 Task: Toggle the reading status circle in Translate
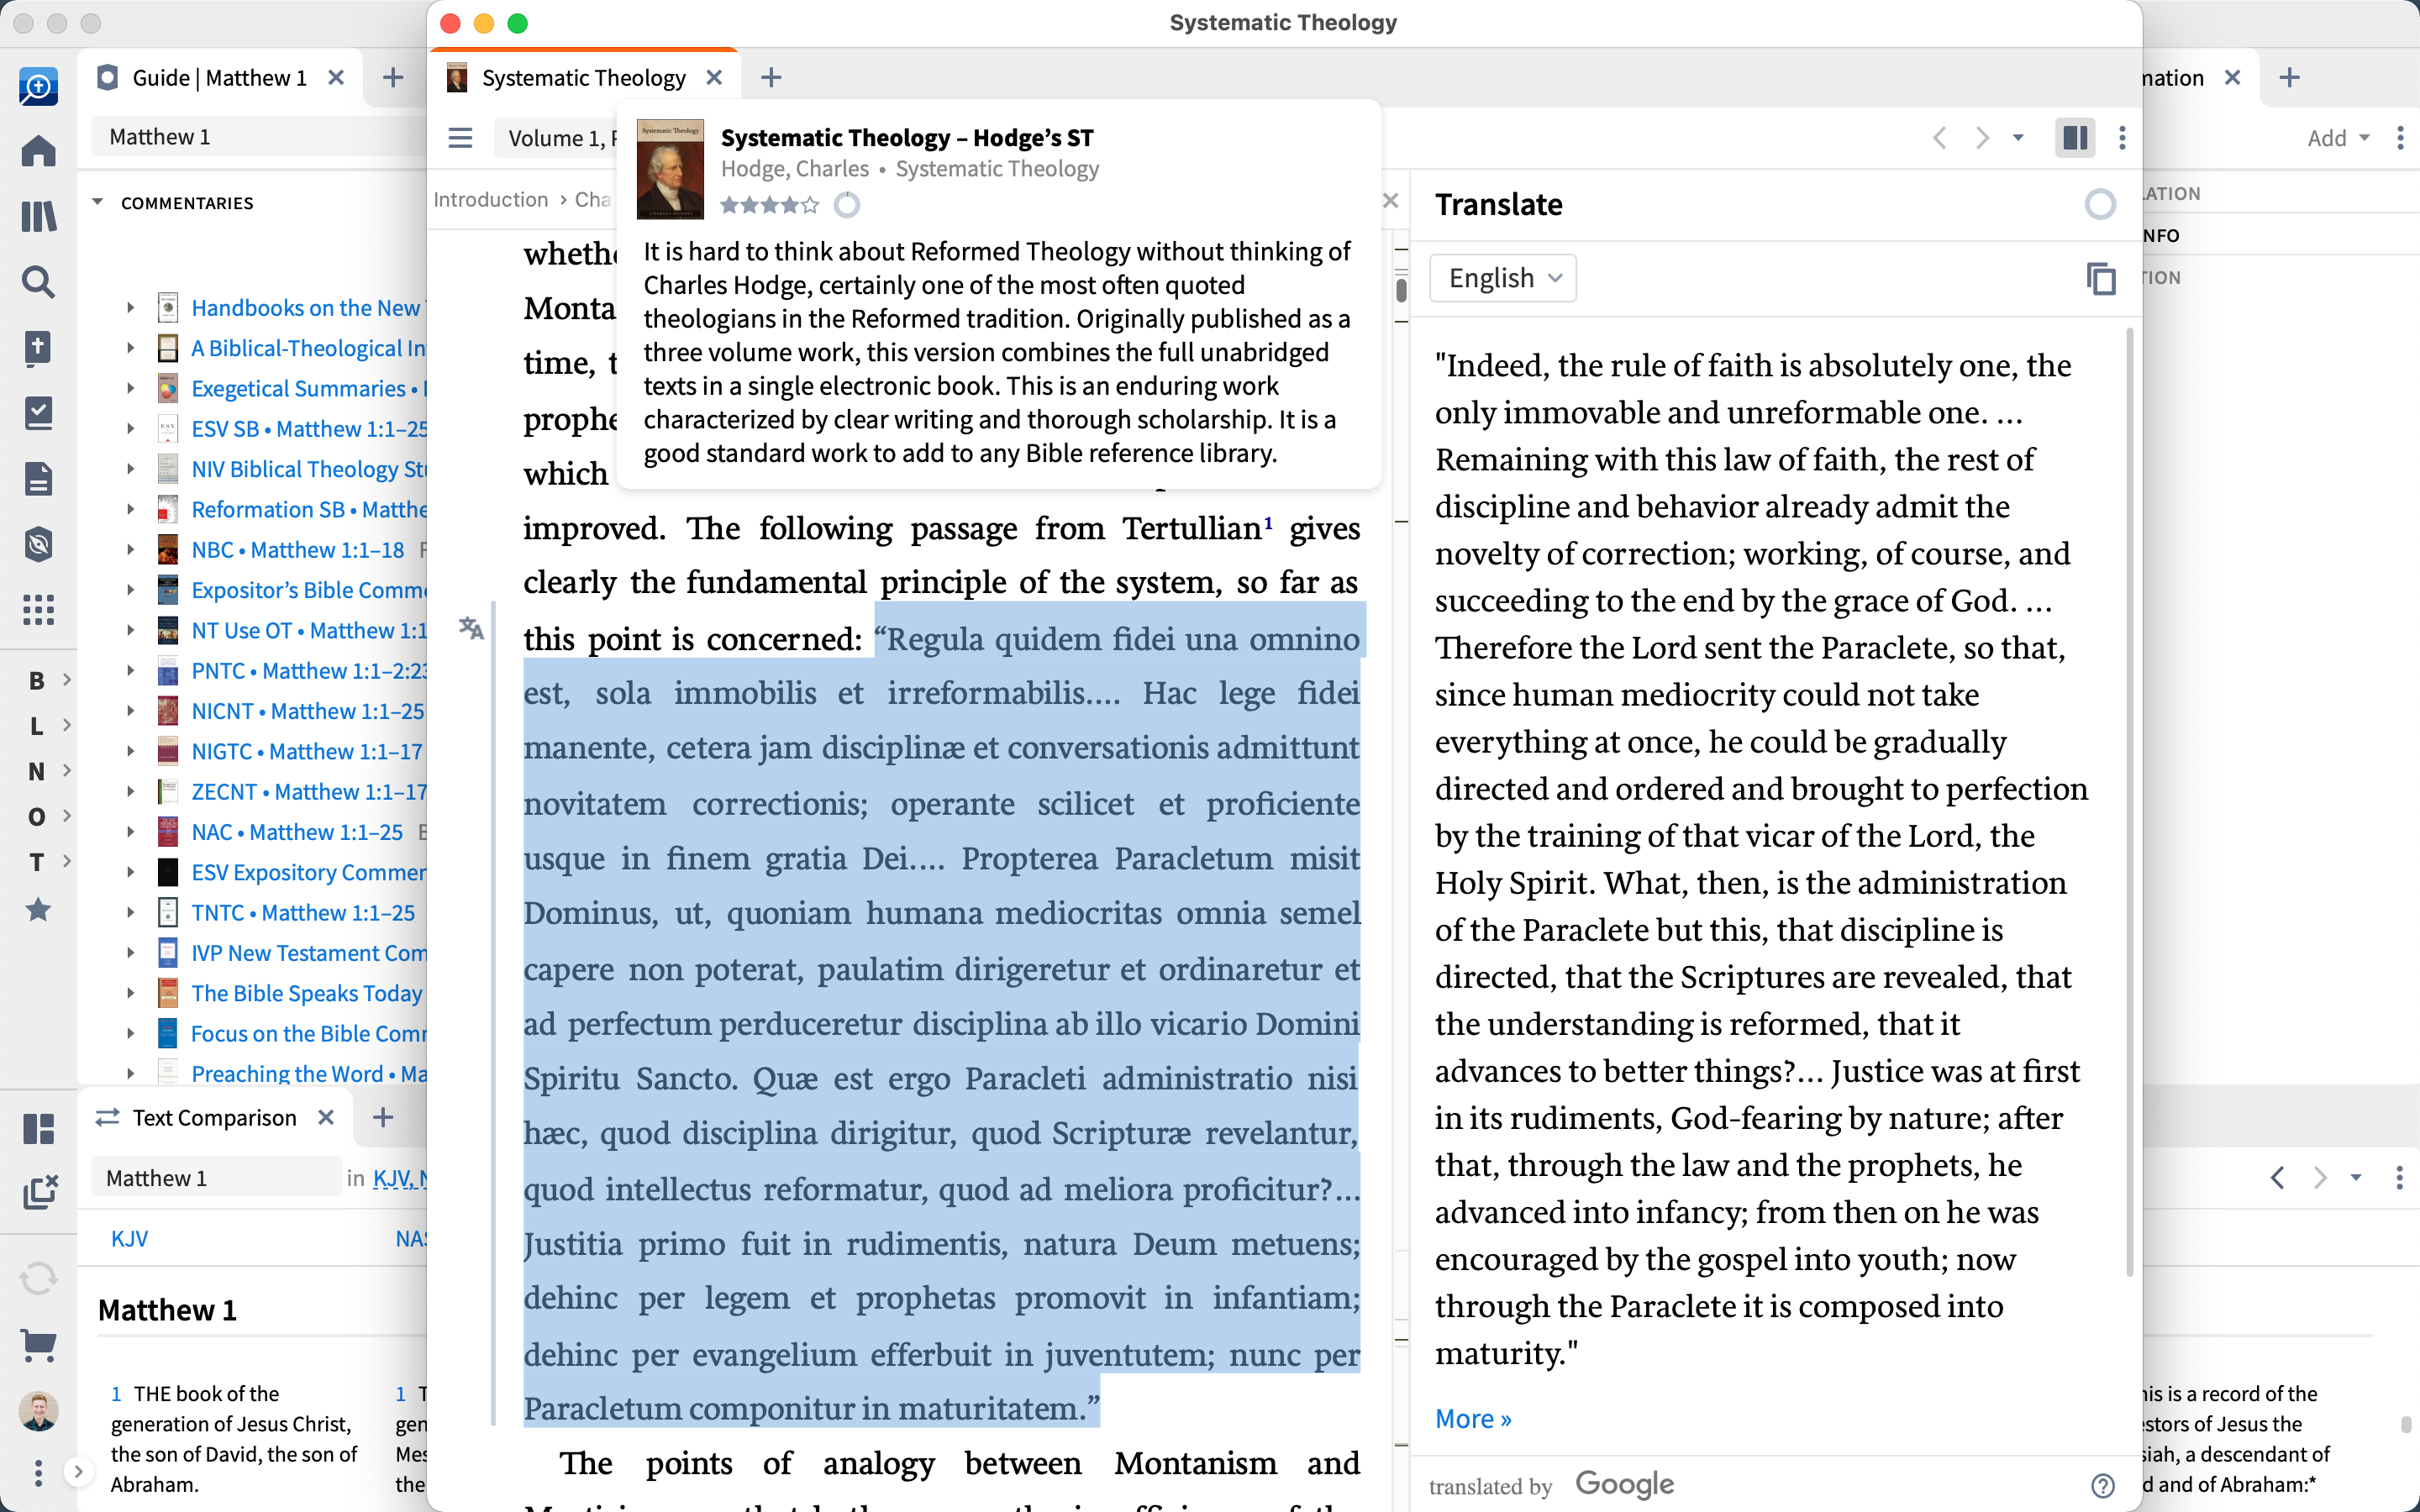(2099, 205)
